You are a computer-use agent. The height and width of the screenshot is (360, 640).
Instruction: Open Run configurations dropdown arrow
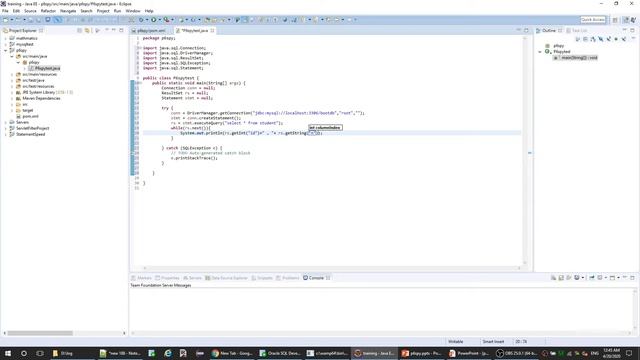[159, 20]
